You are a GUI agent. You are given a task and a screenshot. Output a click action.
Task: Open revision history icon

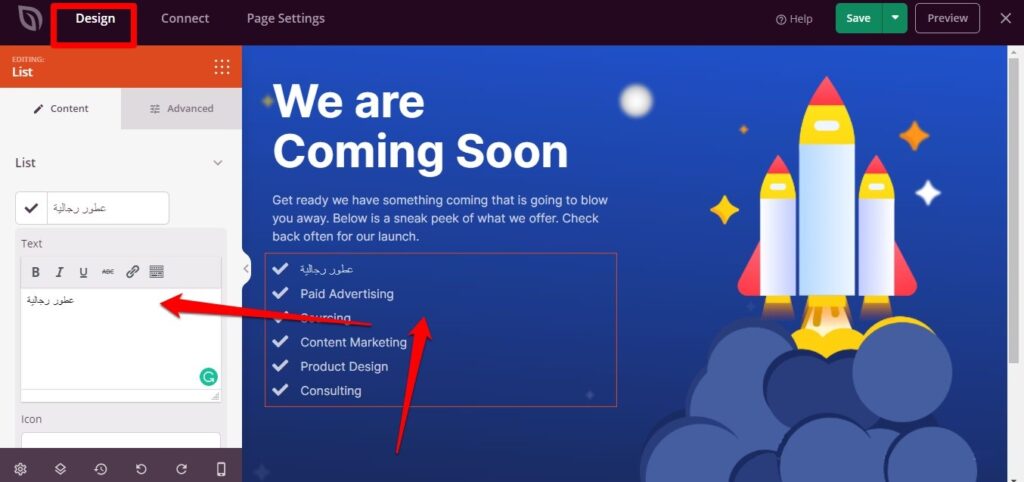101,469
